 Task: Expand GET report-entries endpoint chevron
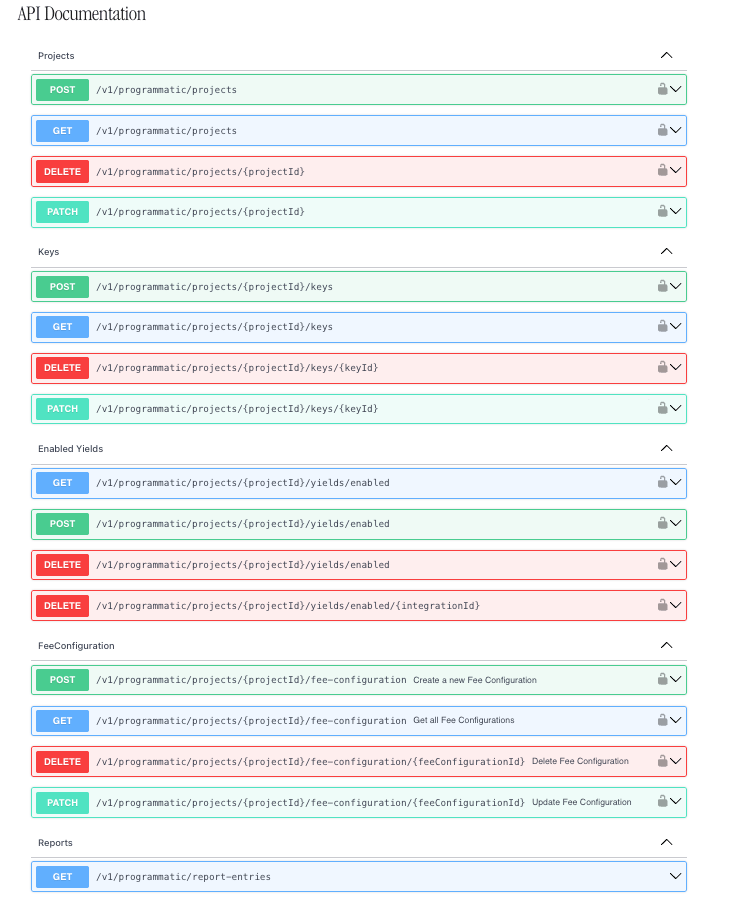point(675,876)
